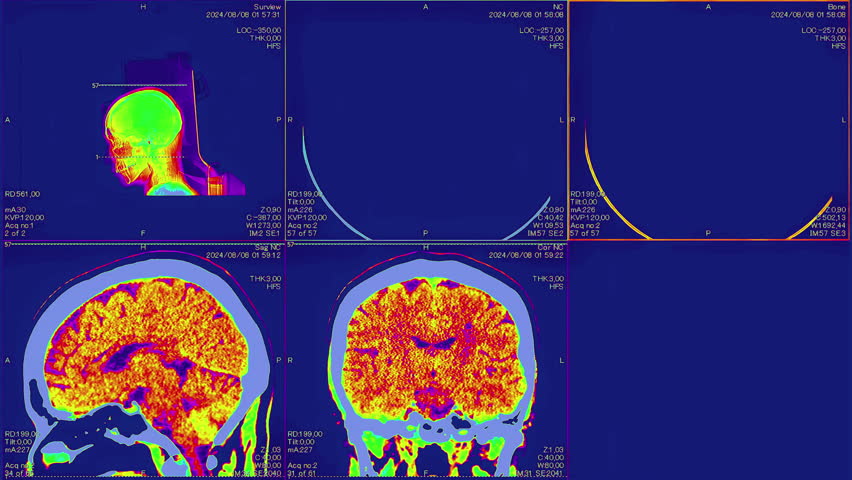Screen dimensions: 852x480
Task: Click the Bone series label
Action: (x=836, y=6)
